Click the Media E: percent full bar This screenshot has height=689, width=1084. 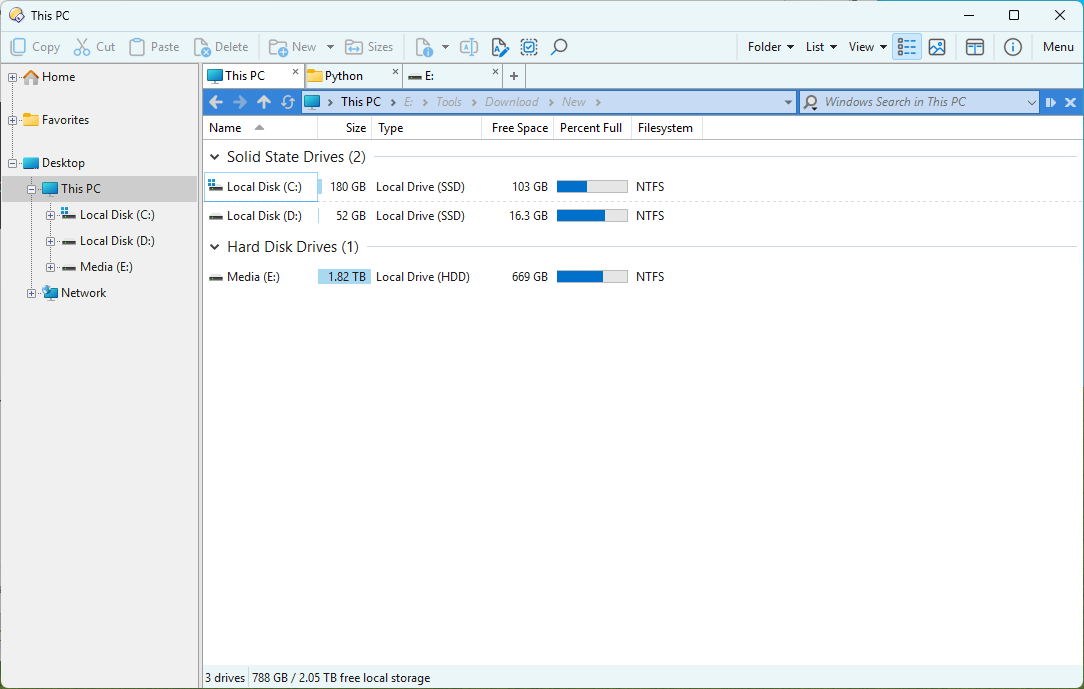(x=592, y=276)
